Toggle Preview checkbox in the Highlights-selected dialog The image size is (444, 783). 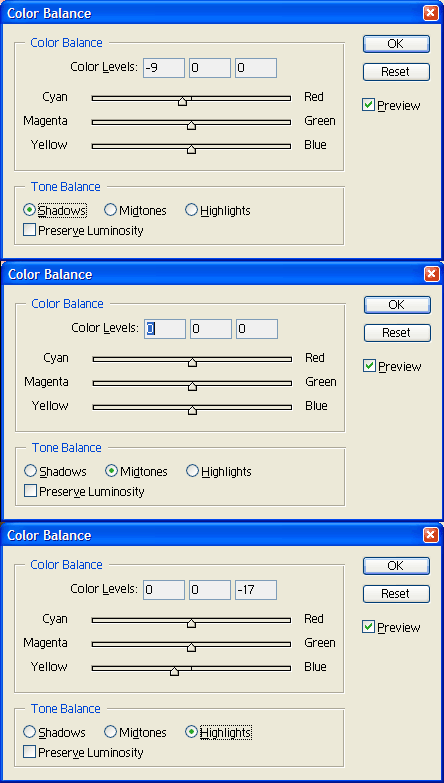[x=368, y=627]
